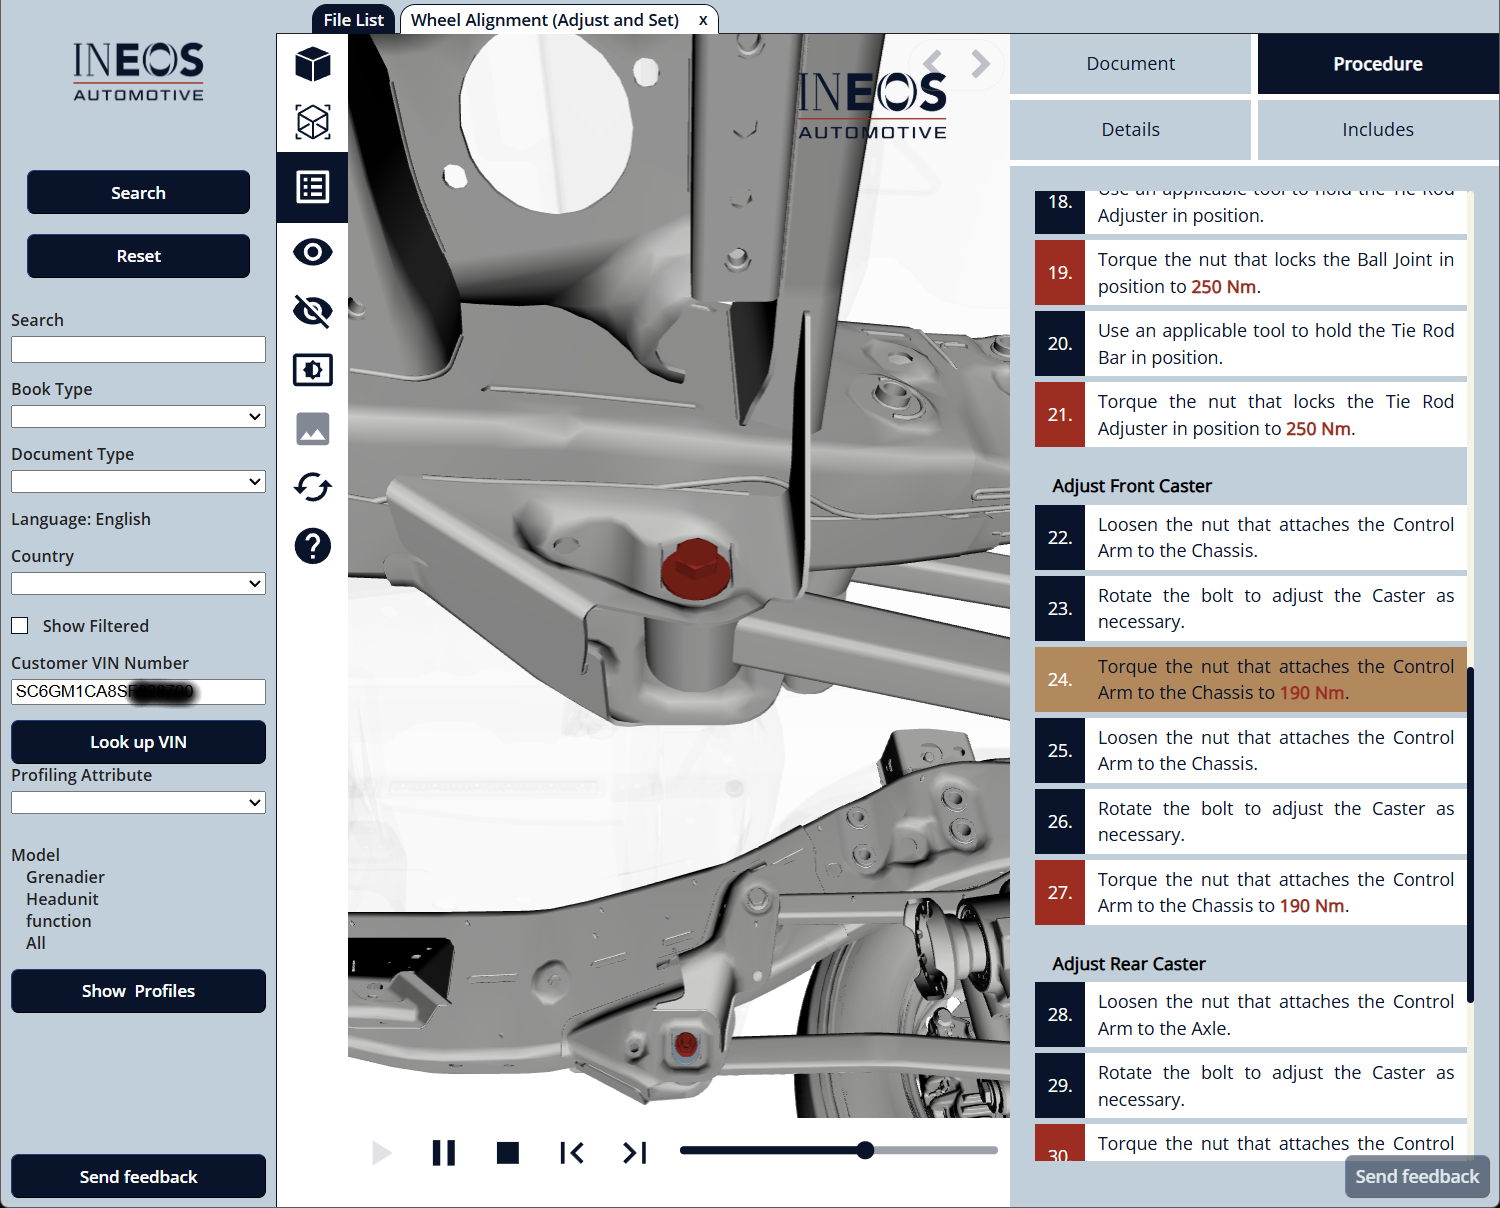
Task: Select the wireframe cube icon
Action: 313,122
